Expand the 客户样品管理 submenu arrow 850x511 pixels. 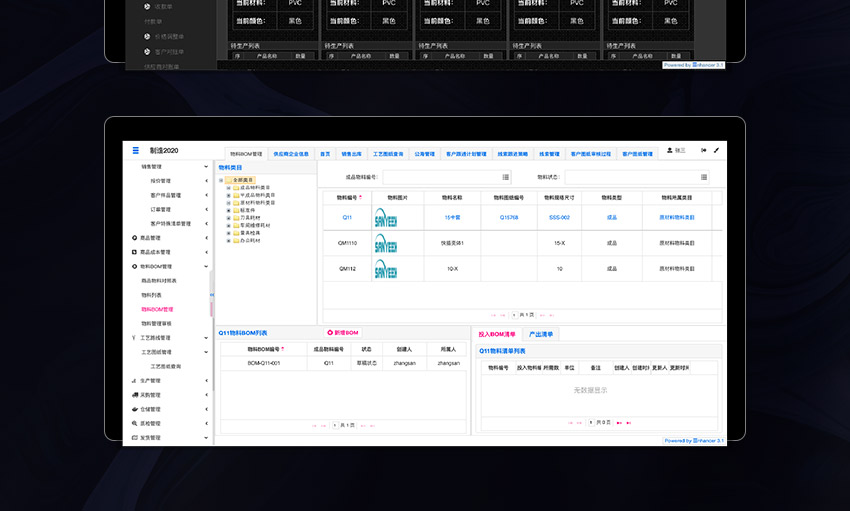(x=207, y=195)
